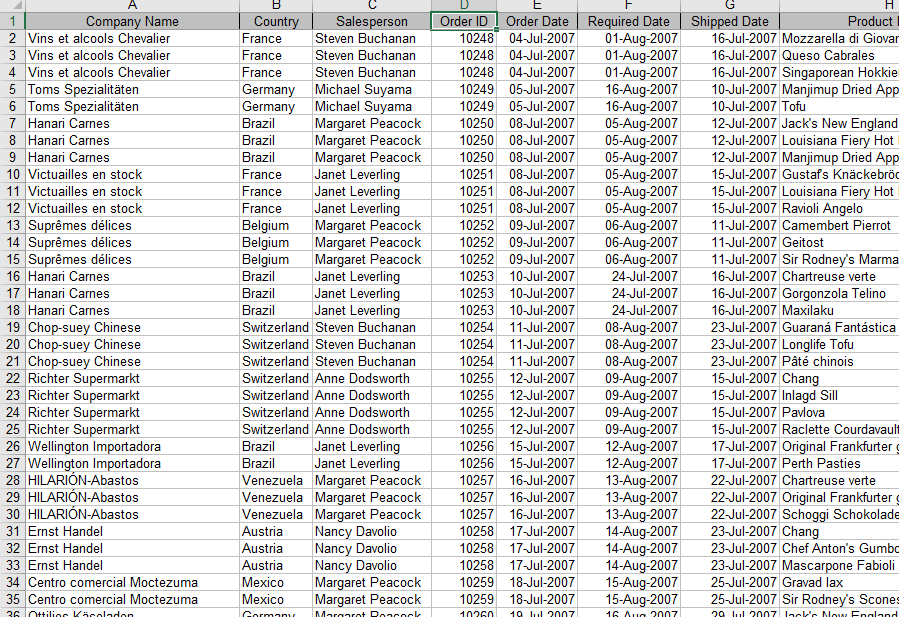Click Gorgonzola Telino product cell
Image resolution: width=899 pixels, height=617 pixels.
[839, 294]
